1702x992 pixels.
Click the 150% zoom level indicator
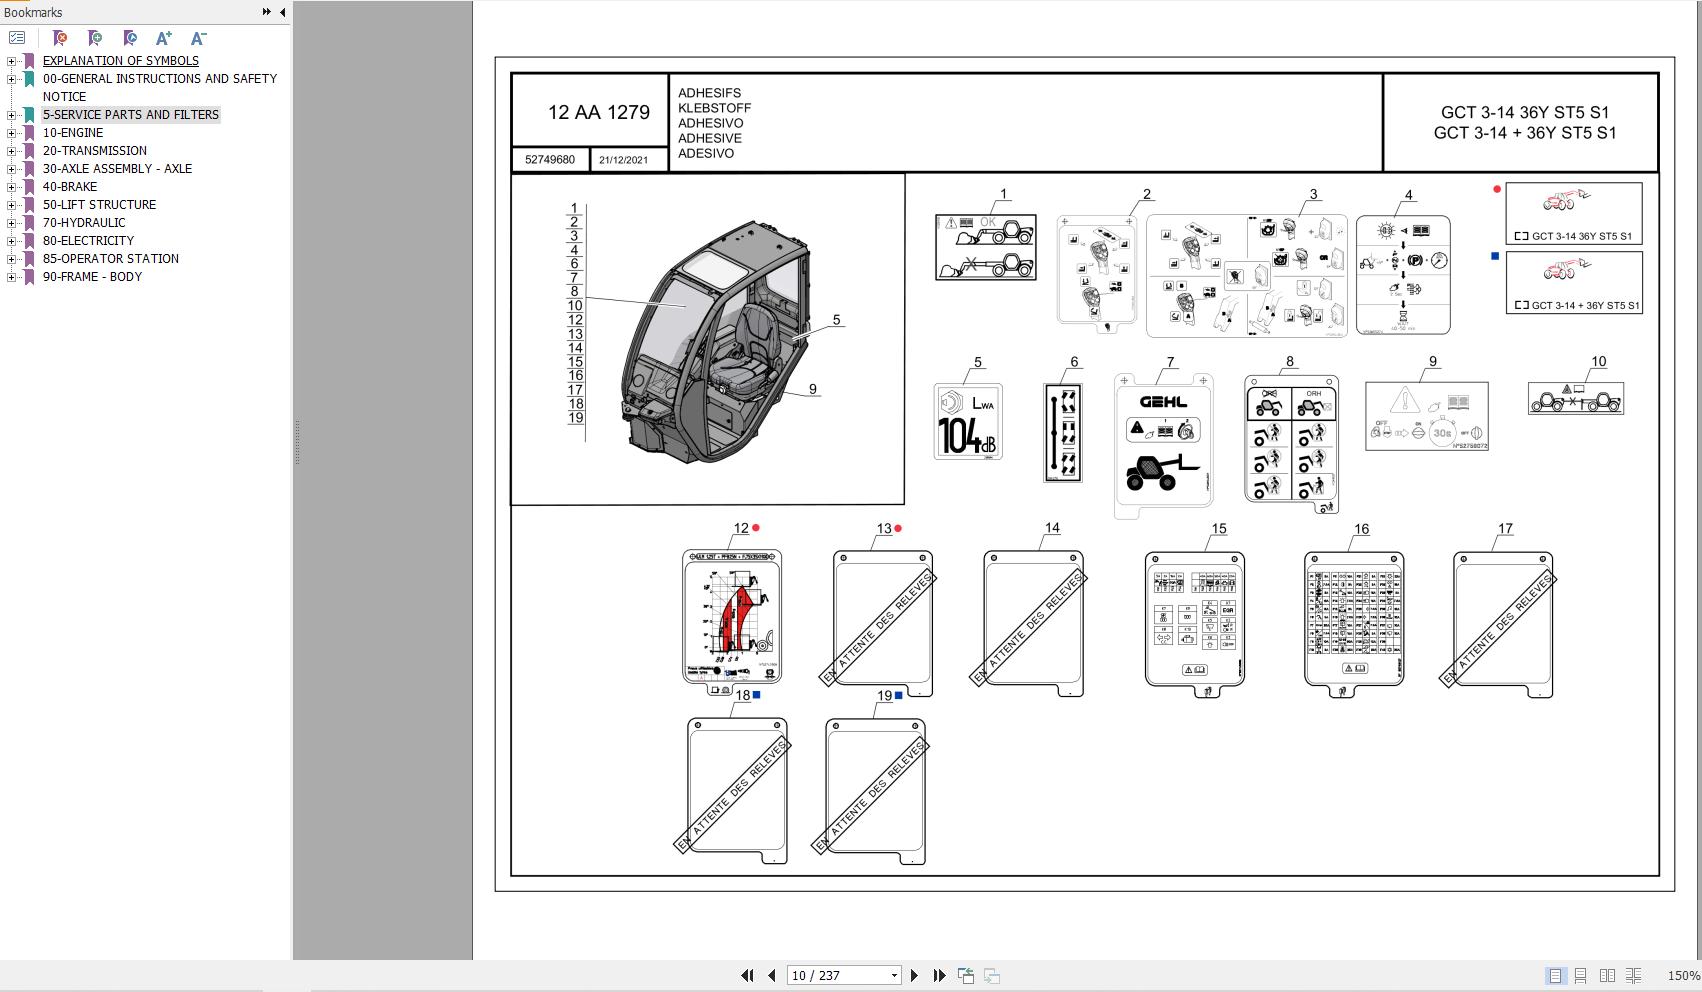click(1682, 976)
